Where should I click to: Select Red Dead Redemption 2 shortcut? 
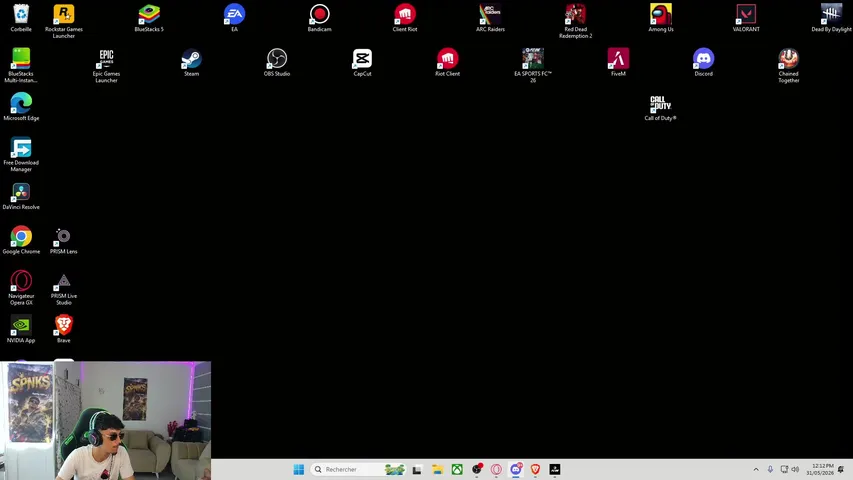pyautogui.click(x=576, y=21)
